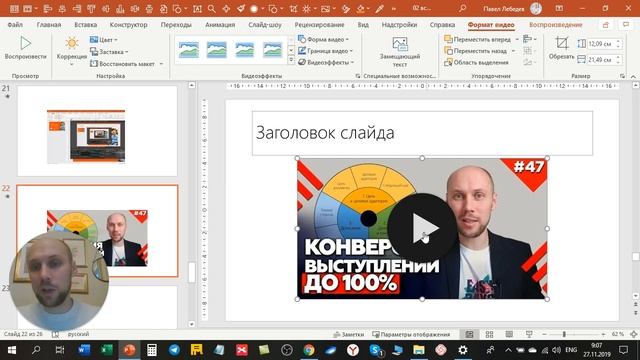Switch to slide sorter view
Screen dimensions: 640x360
coord(489,334)
